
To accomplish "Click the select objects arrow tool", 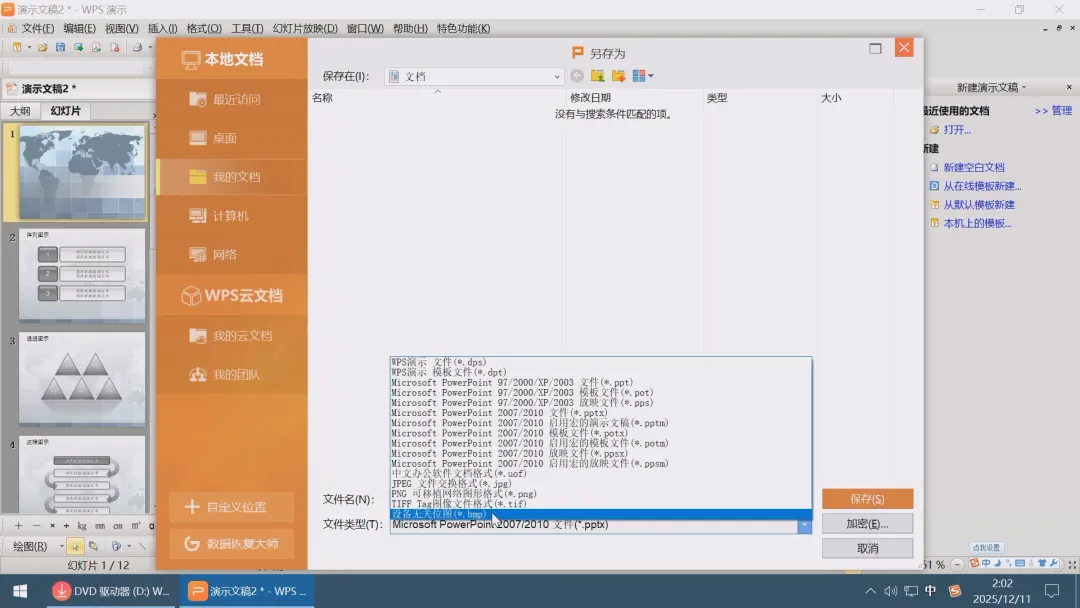I will [x=75, y=546].
